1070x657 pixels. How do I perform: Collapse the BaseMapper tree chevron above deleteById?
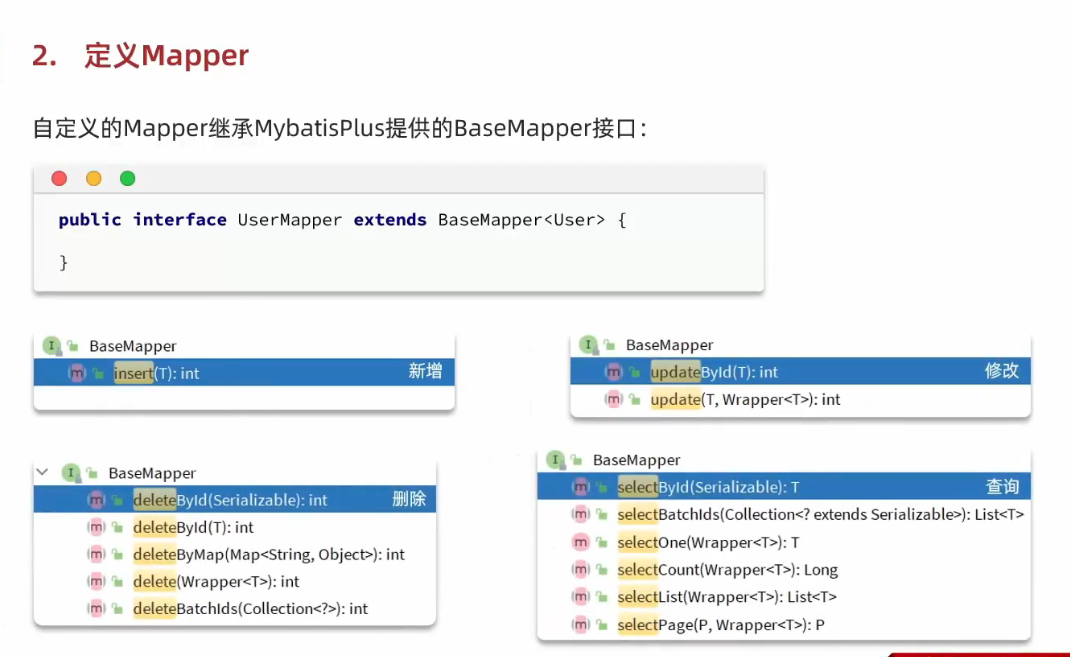tap(42, 472)
